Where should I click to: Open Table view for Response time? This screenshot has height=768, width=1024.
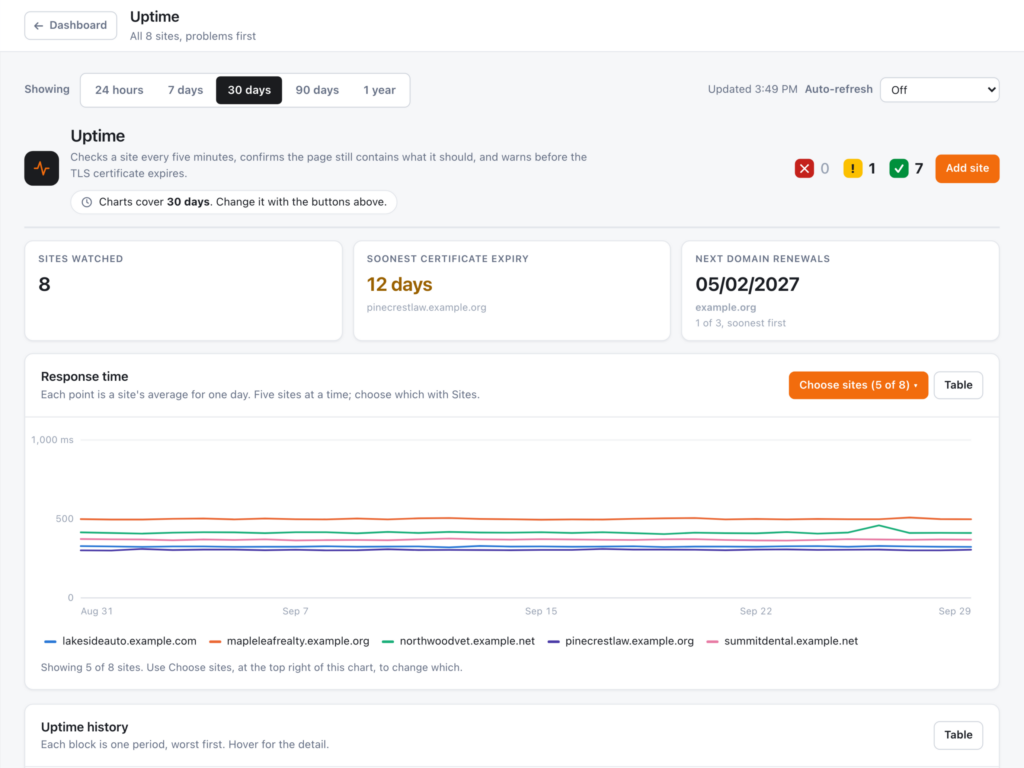(958, 385)
